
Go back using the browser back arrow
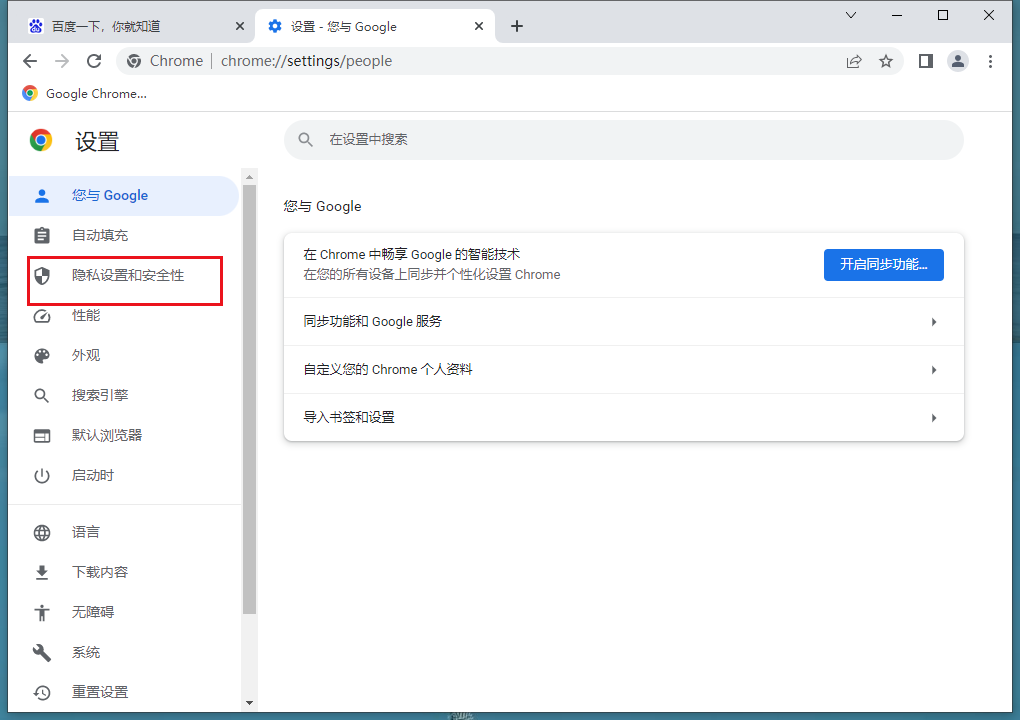[x=30, y=61]
